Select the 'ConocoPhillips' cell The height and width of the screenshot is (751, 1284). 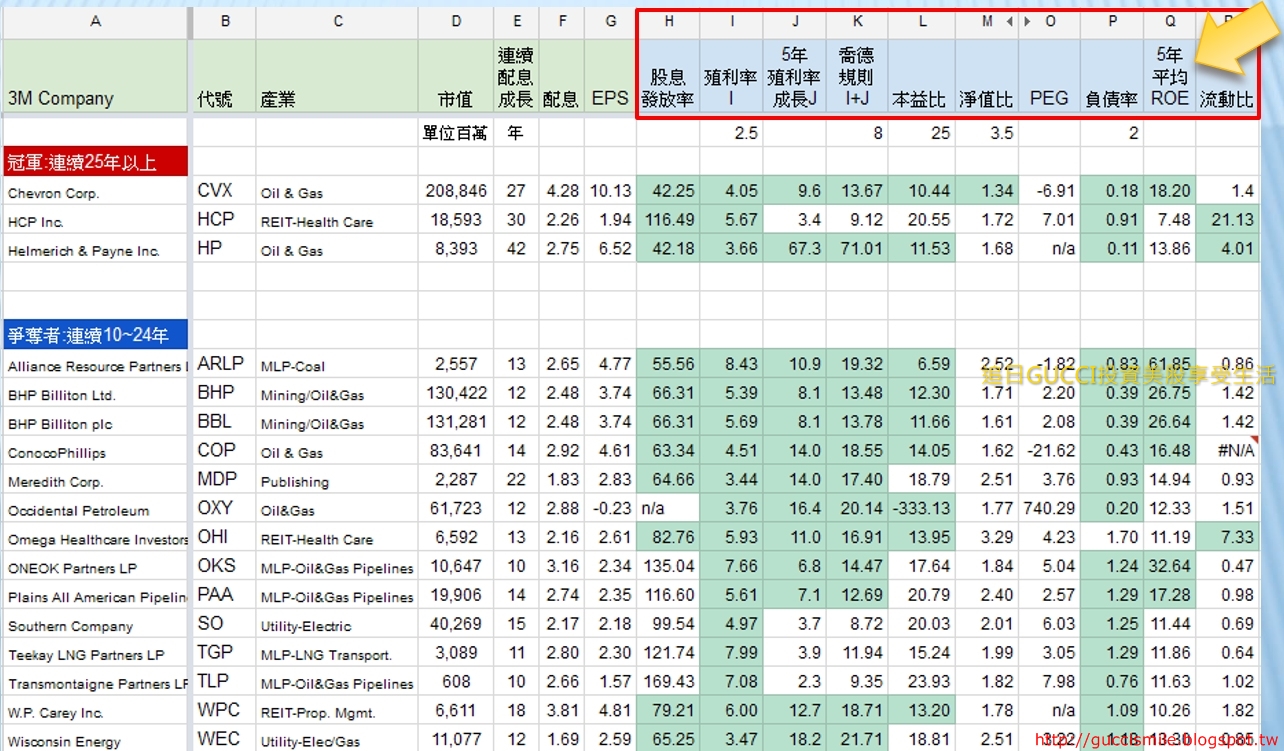coord(95,451)
